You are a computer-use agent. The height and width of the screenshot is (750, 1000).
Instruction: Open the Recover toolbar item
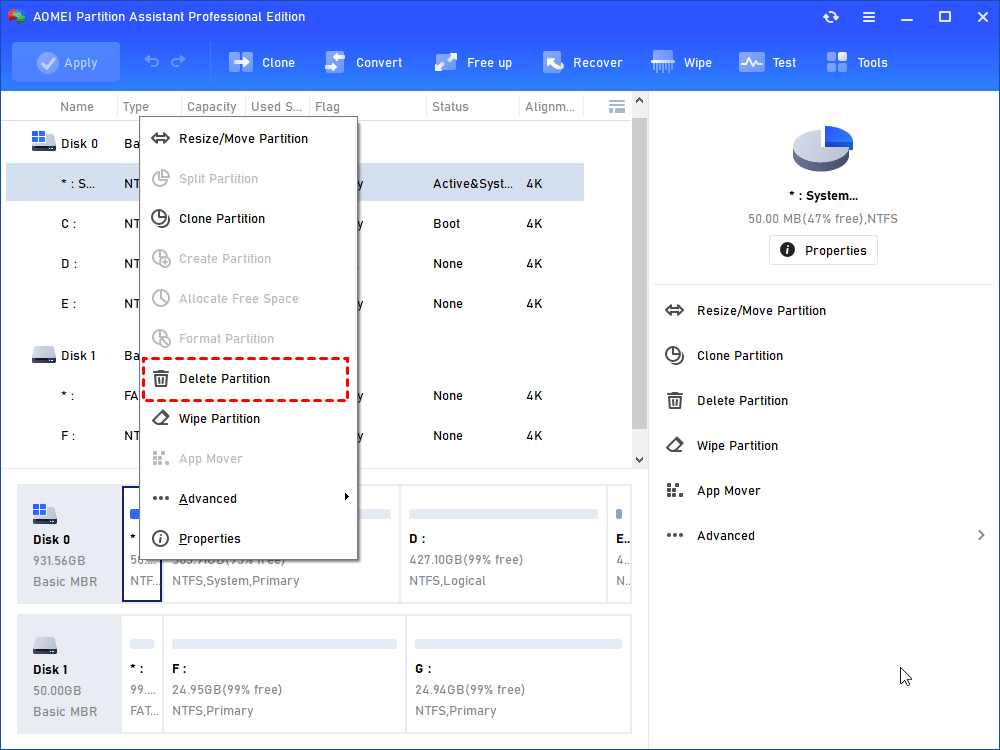click(582, 62)
